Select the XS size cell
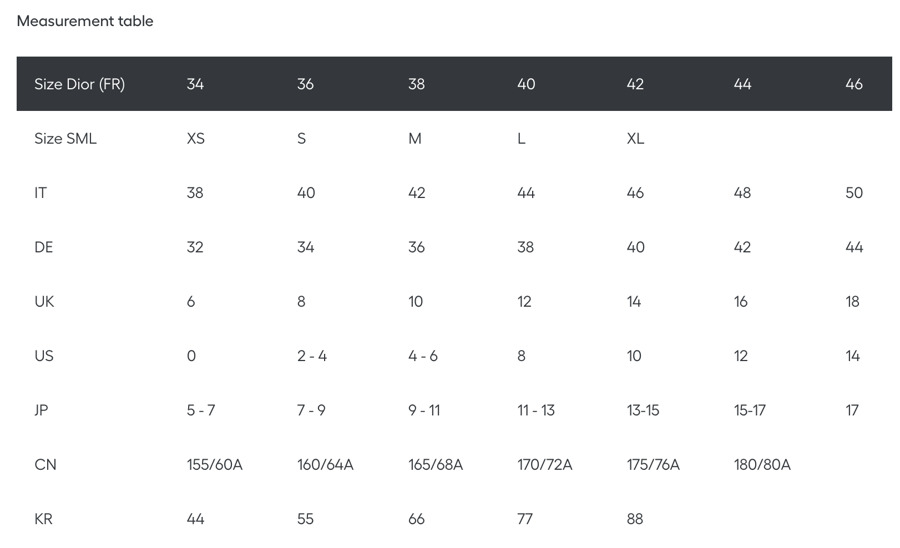900x548 pixels. point(195,139)
